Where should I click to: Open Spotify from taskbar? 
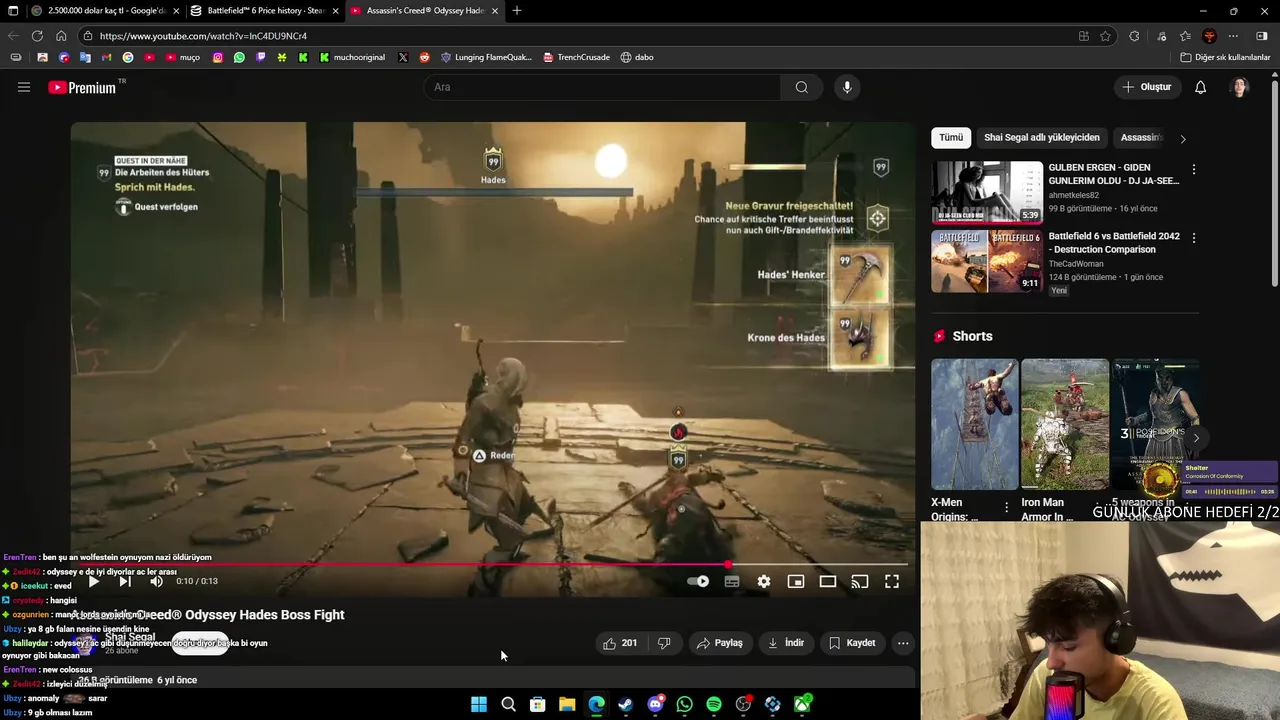coord(714,705)
